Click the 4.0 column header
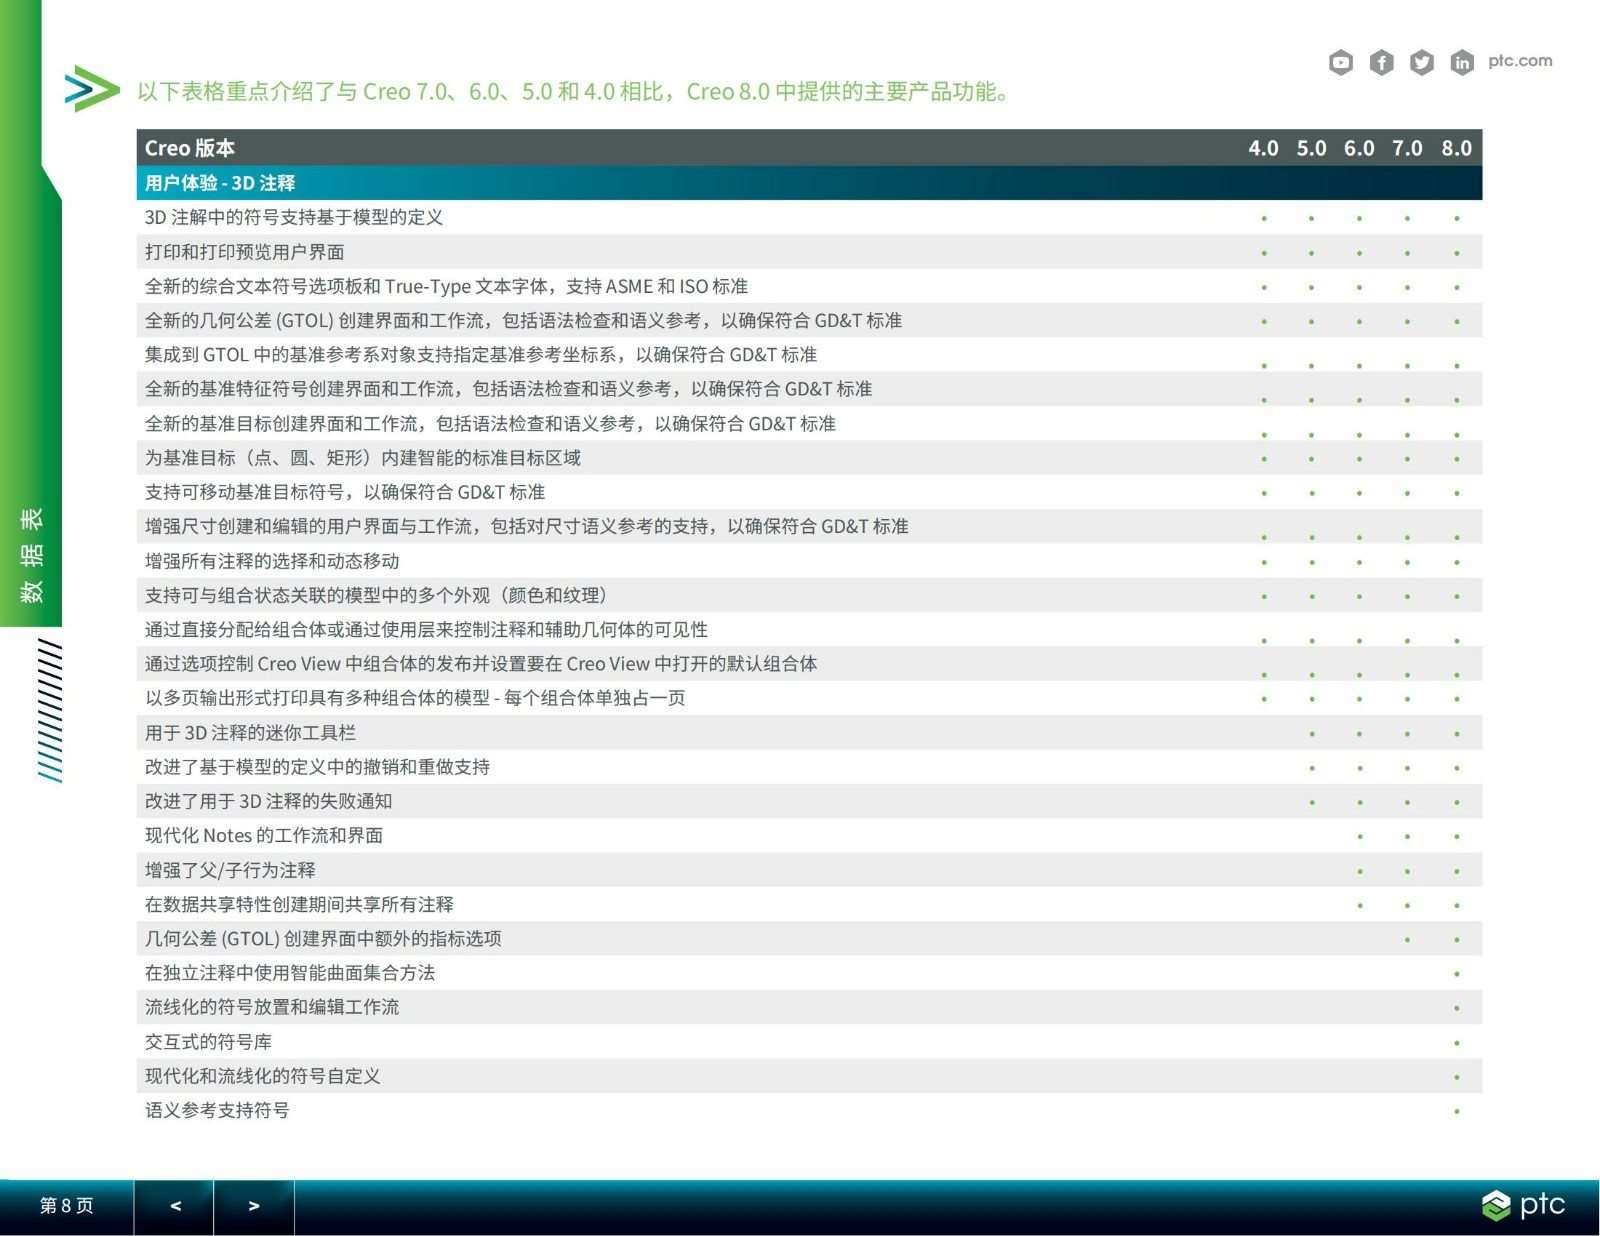 1263,148
